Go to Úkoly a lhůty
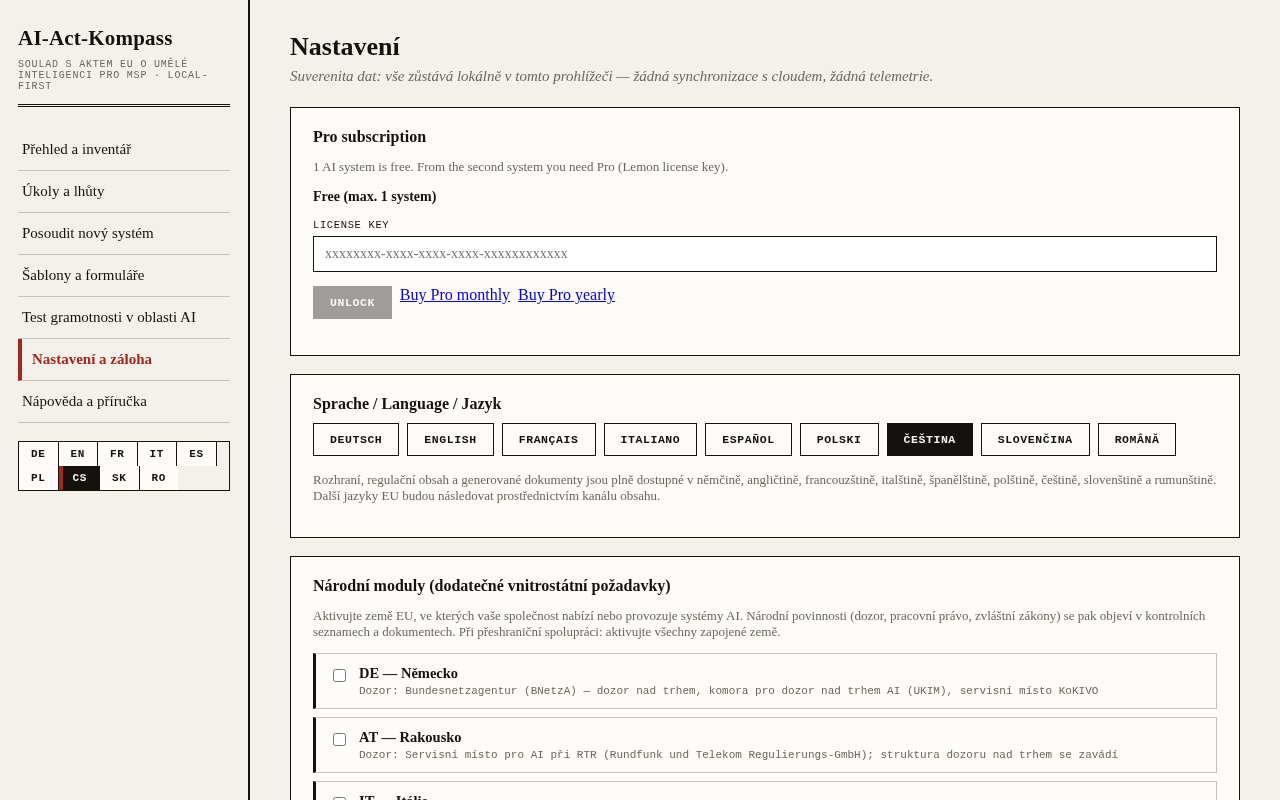 coord(124,191)
